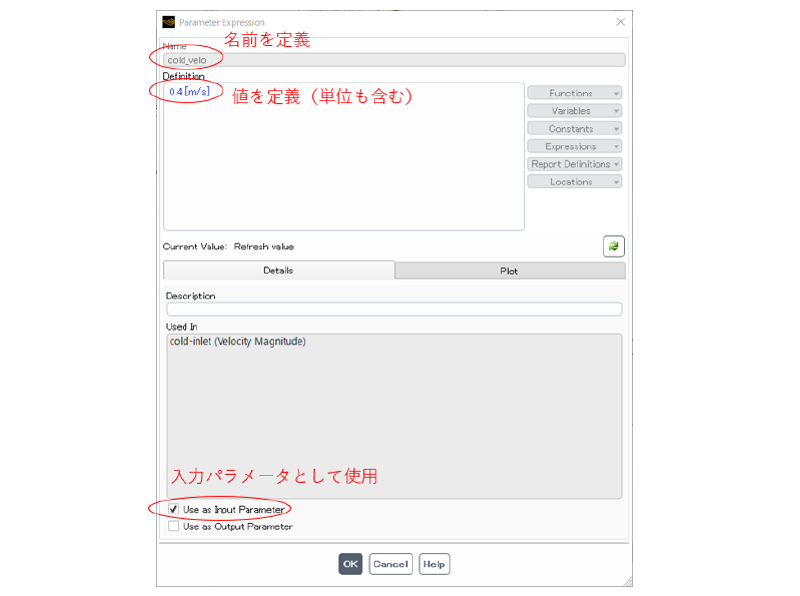Viewport: 800px width, 596px height.
Task: Confirm the dialog with OK
Action: click(350, 563)
